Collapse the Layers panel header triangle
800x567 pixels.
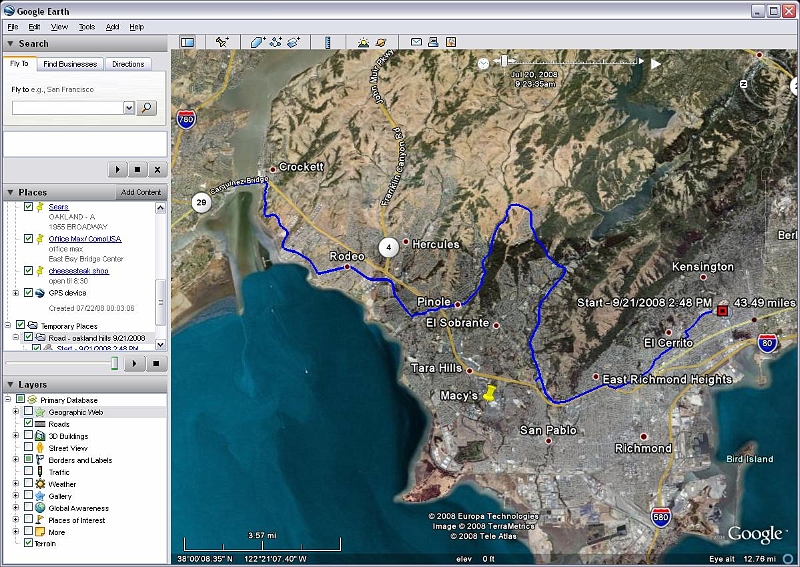[10, 384]
